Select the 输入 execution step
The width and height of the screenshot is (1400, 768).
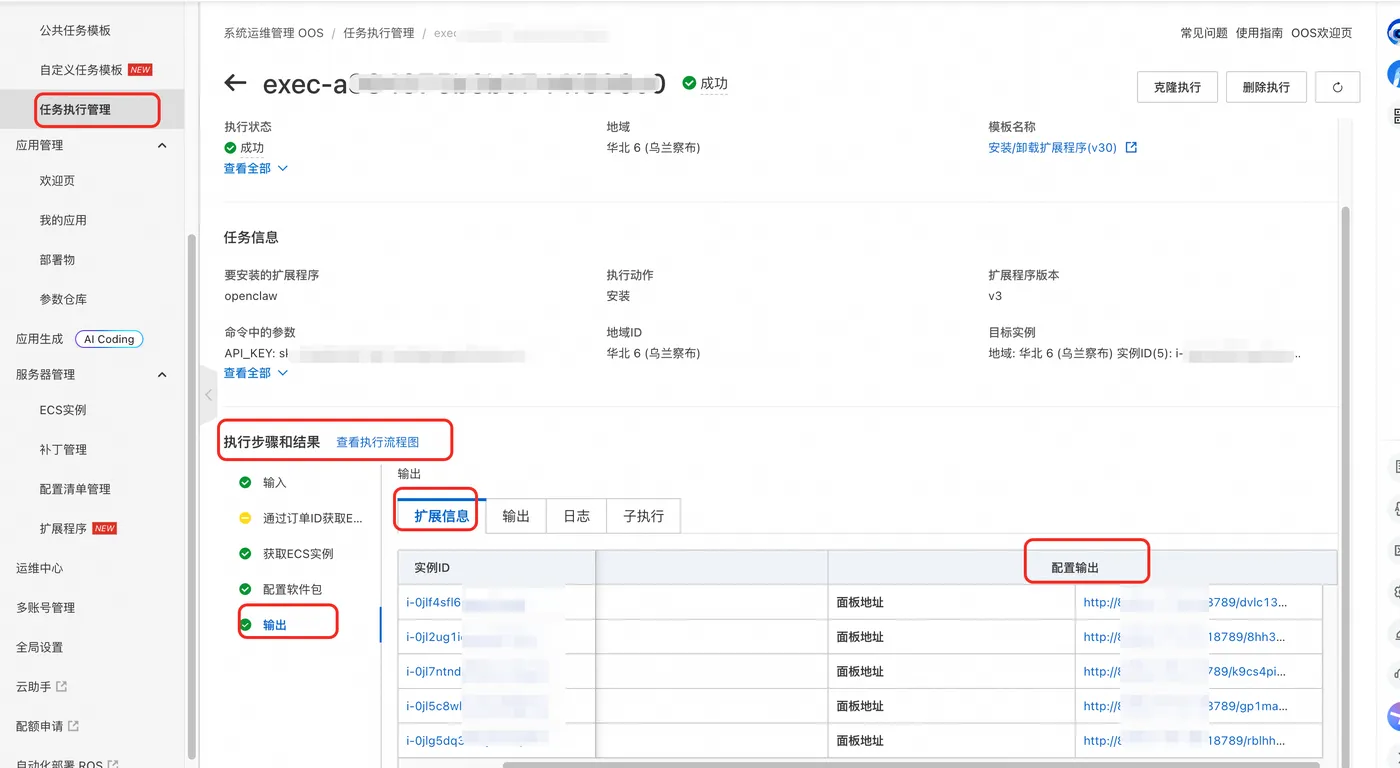pyautogui.click(x=275, y=483)
